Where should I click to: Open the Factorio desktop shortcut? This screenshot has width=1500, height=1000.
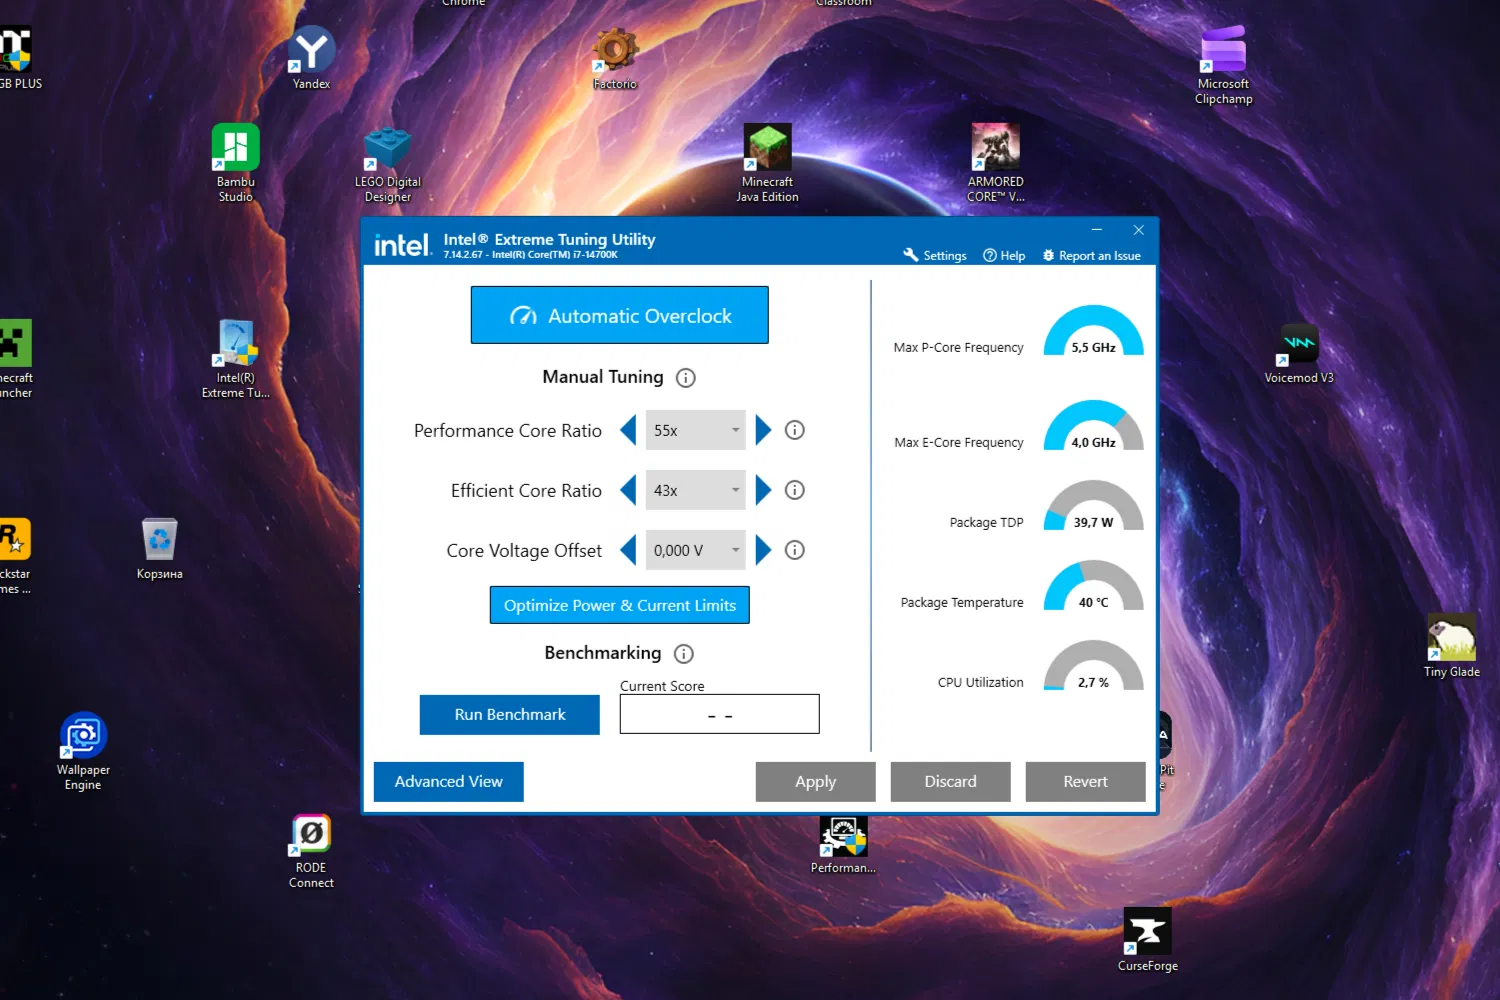click(x=614, y=58)
